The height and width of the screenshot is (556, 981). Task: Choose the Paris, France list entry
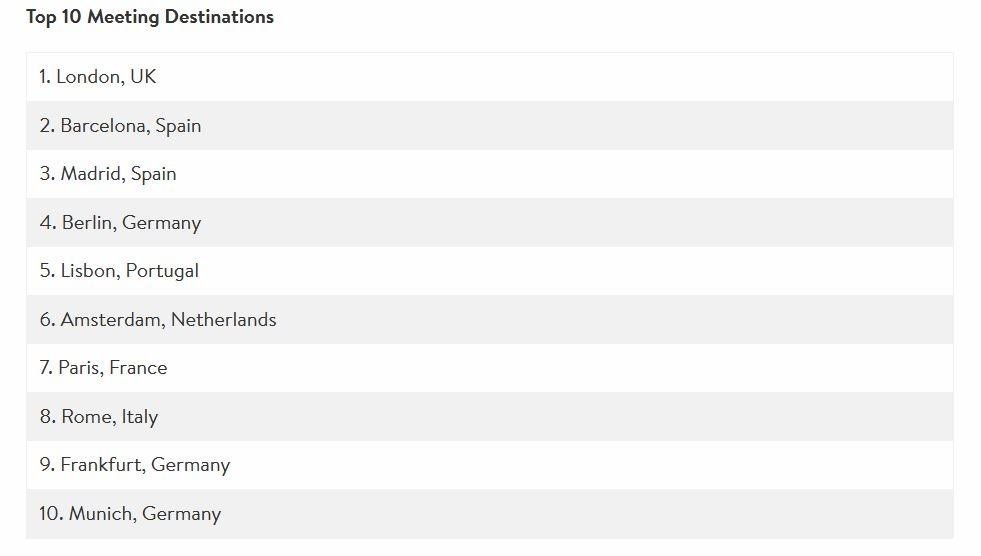[x=490, y=368]
